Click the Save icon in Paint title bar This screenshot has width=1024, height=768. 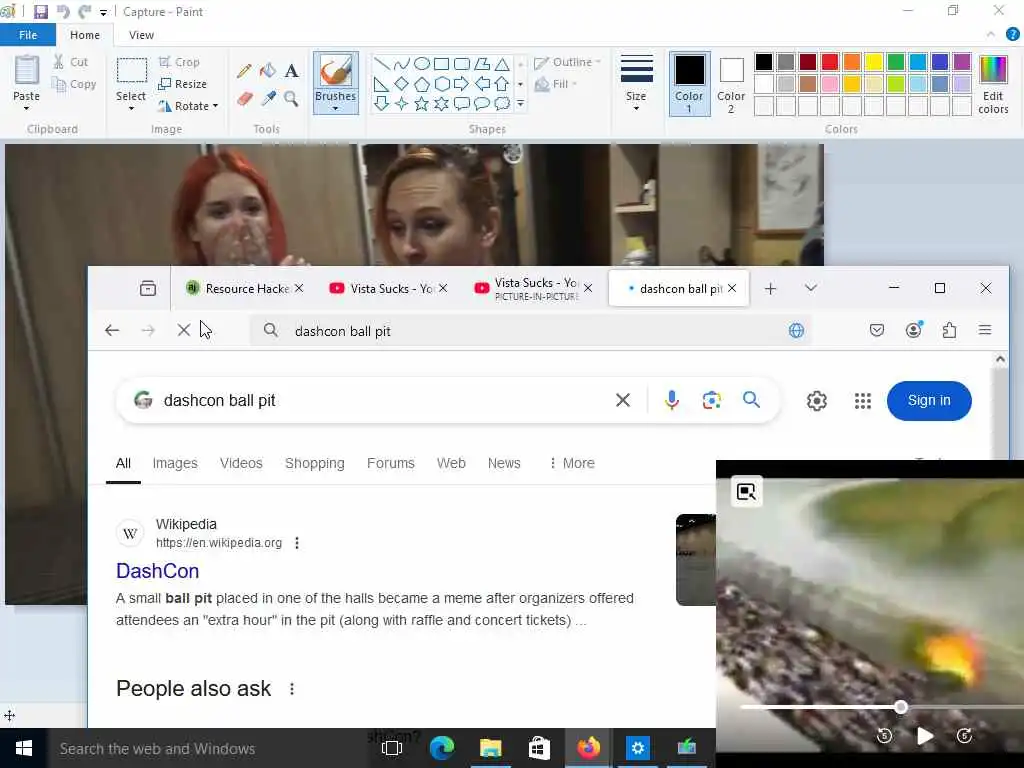(40, 12)
